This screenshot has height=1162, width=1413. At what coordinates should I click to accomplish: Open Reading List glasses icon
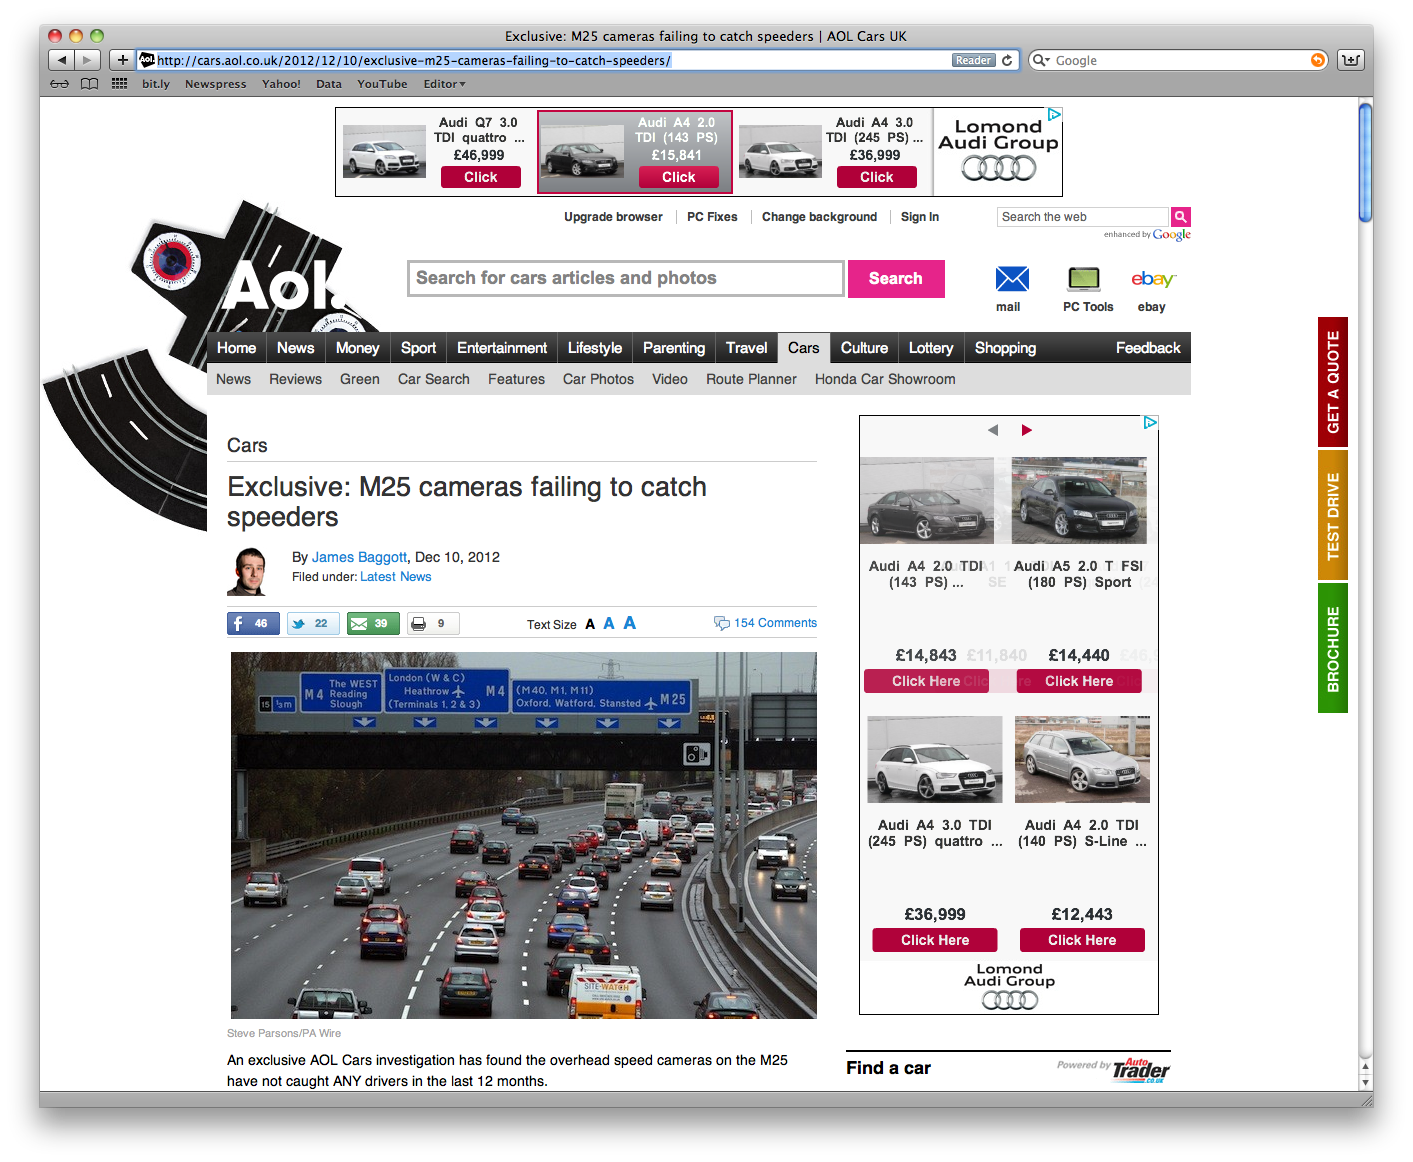(60, 84)
